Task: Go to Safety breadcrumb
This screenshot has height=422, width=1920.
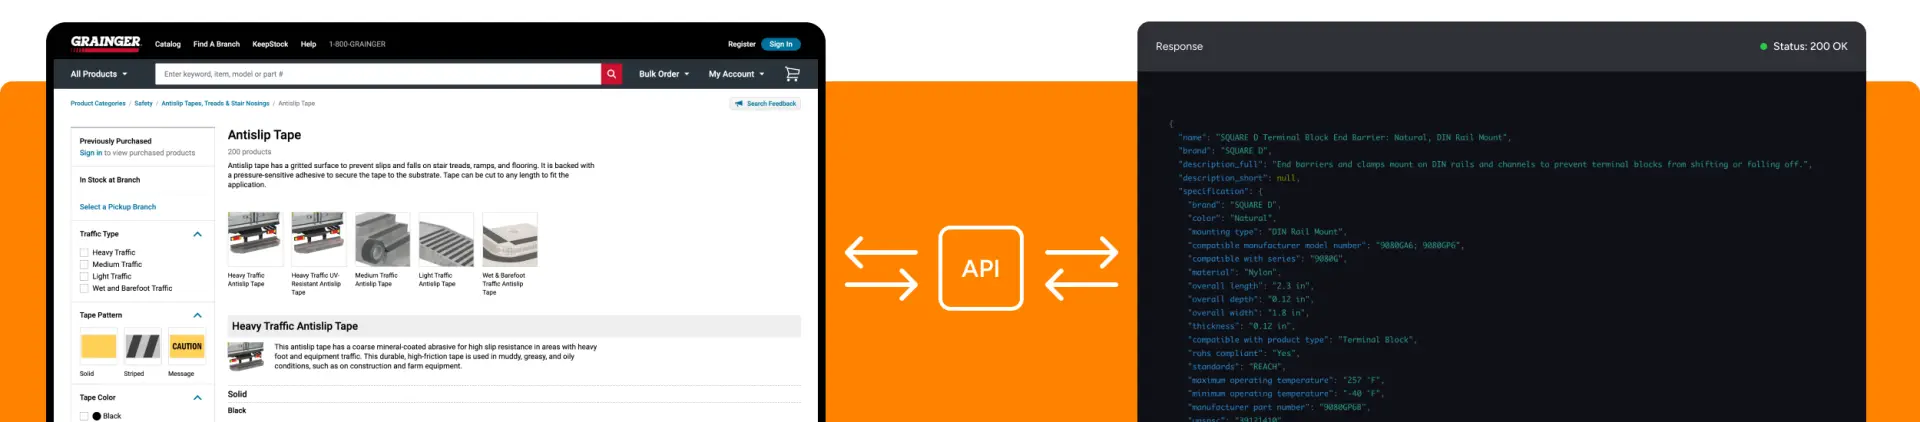Action: pos(144,103)
